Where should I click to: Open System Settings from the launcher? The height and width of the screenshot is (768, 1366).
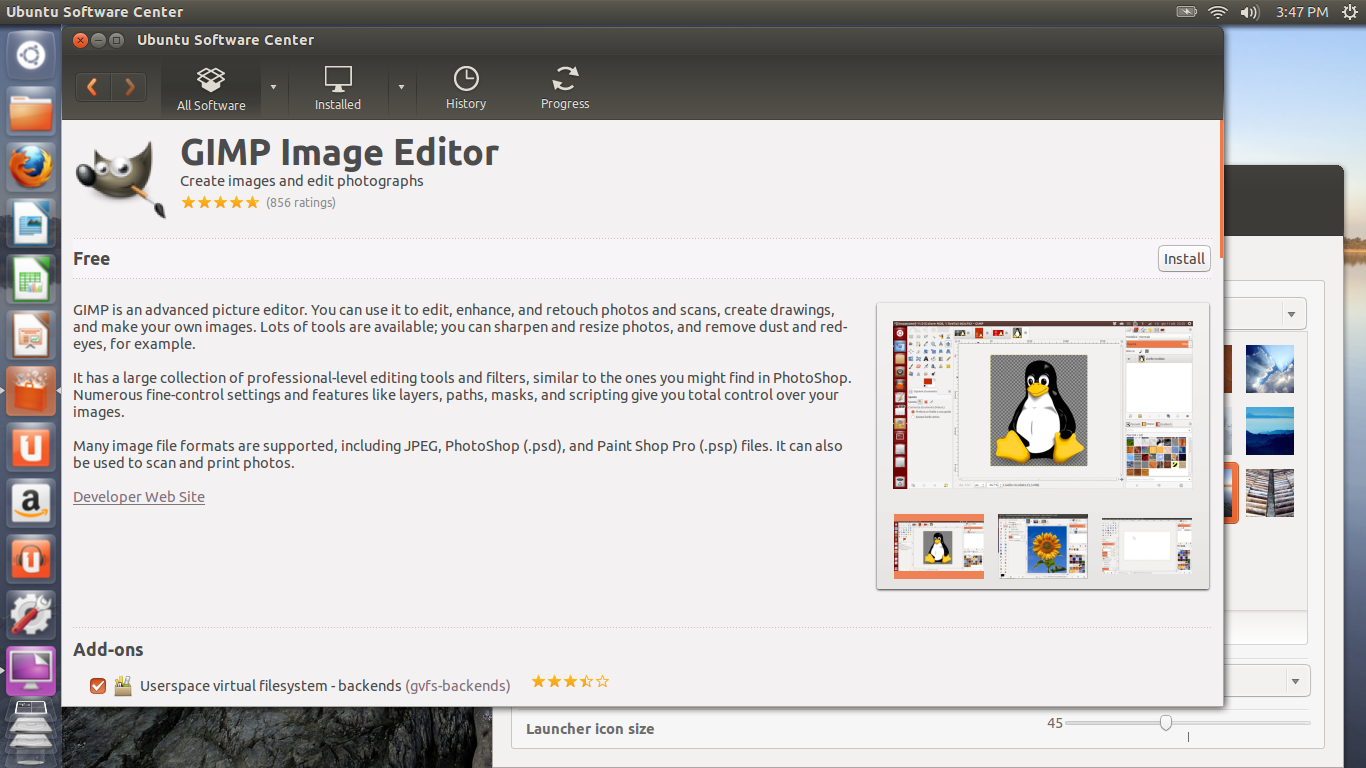click(31, 615)
